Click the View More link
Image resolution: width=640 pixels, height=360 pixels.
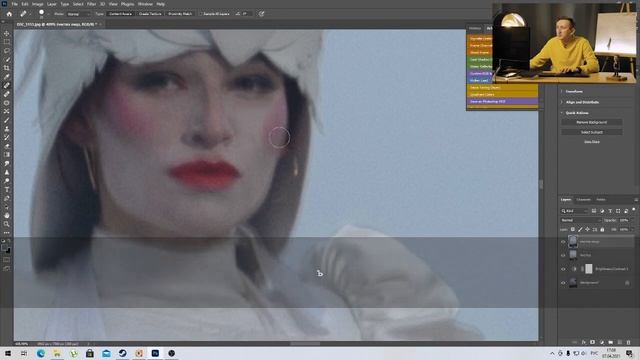coord(591,142)
